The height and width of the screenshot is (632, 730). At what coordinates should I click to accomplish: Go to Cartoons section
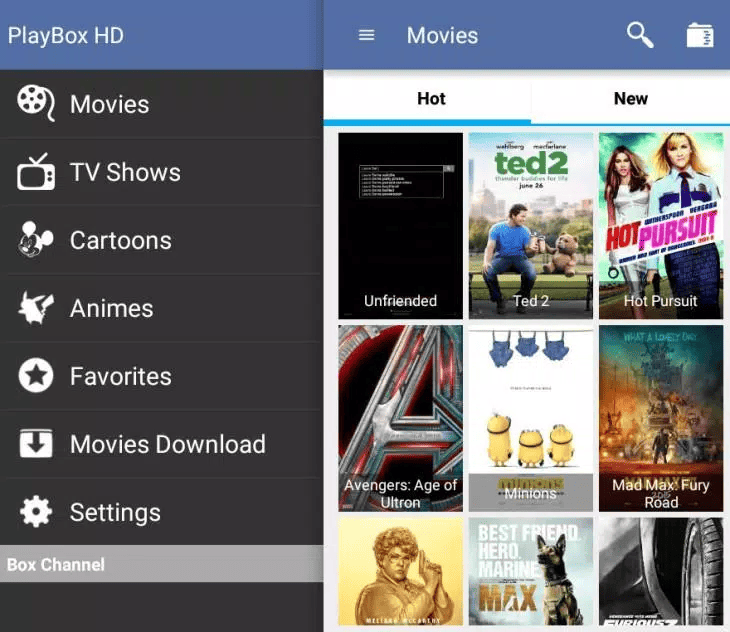pos(161,240)
